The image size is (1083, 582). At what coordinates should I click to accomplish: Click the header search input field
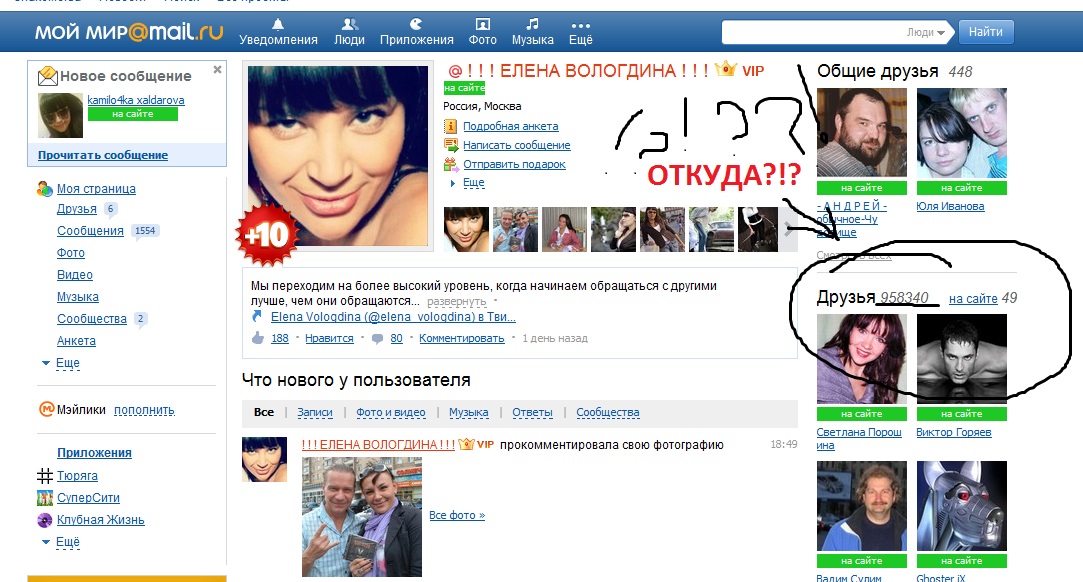pos(814,32)
